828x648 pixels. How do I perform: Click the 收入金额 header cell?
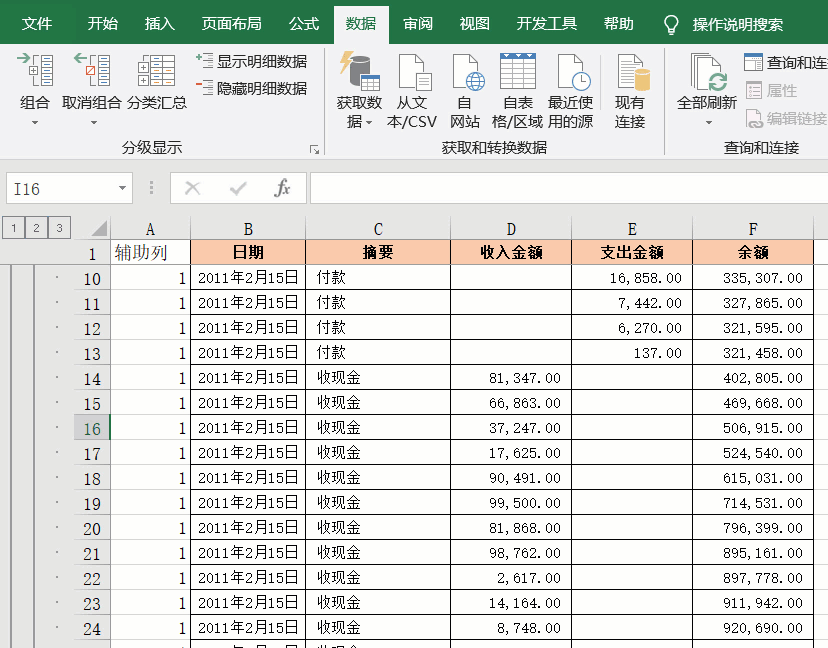pyautogui.click(x=511, y=252)
